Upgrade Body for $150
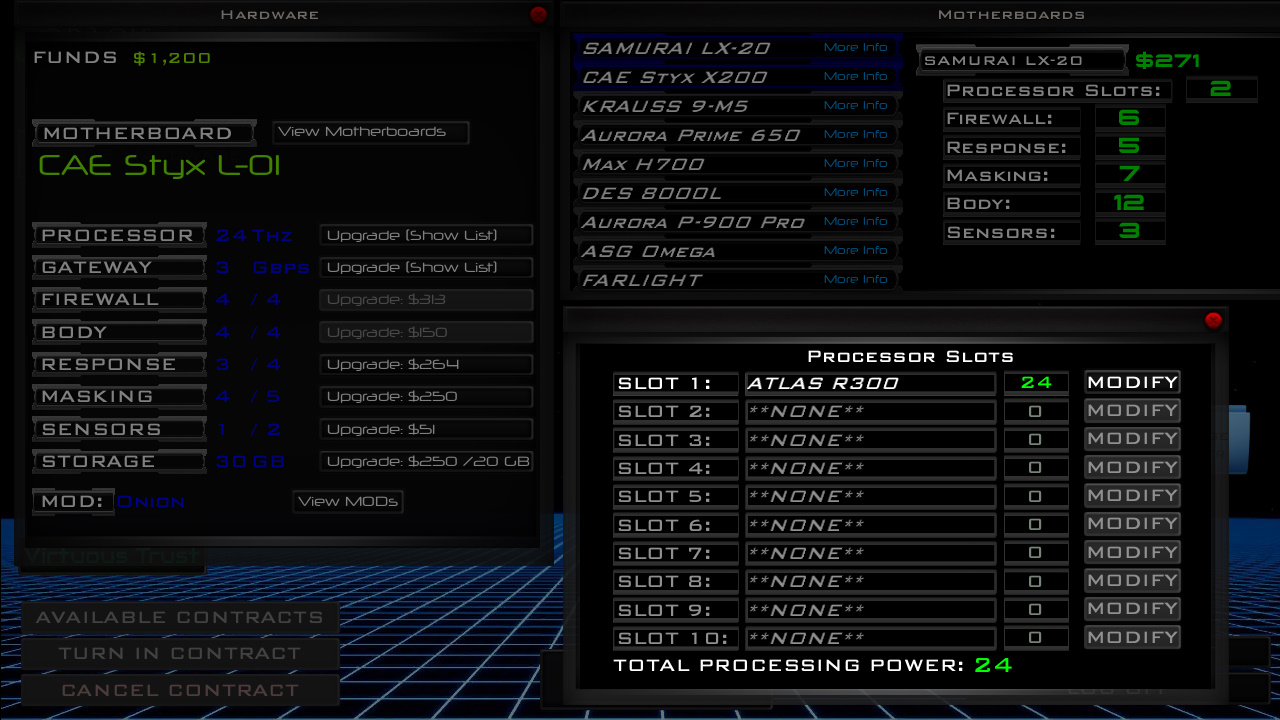This screenshot has width=1280, height=720. coord(426,331)
